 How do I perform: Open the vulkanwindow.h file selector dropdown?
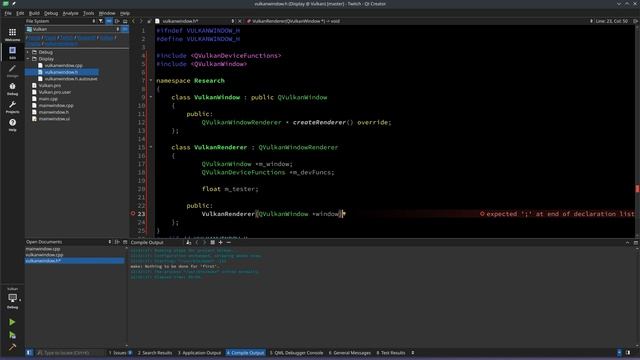(195, 21)
